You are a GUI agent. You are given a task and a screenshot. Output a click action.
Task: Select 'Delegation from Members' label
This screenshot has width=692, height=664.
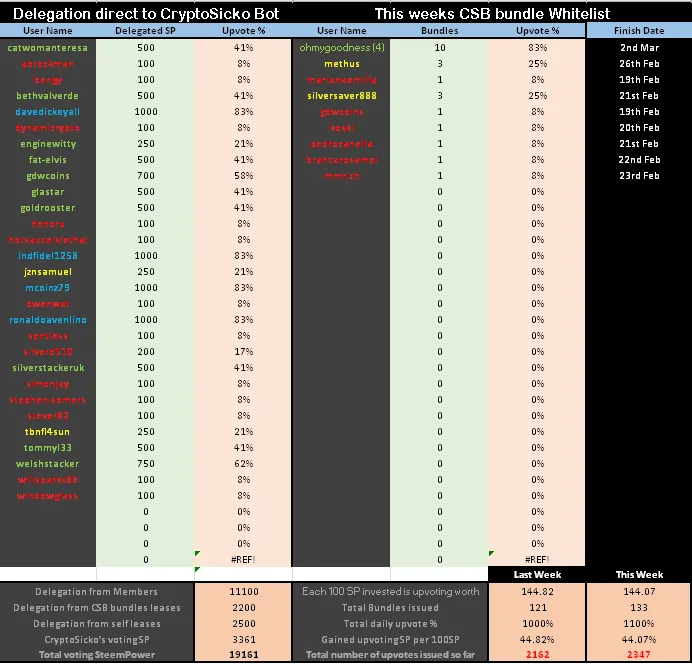tap(96, 592)
